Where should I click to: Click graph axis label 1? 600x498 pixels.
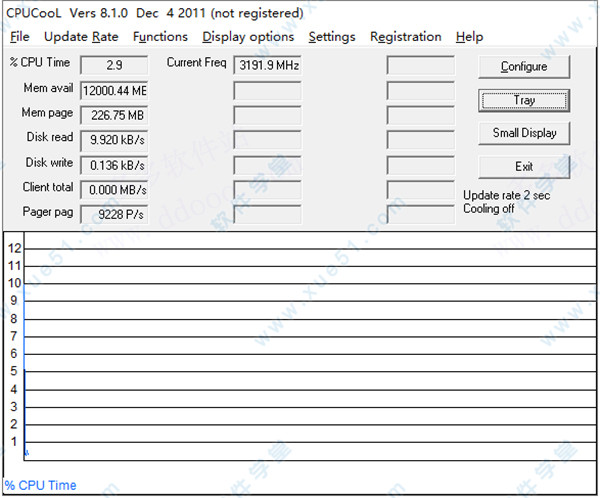[14, 442]
